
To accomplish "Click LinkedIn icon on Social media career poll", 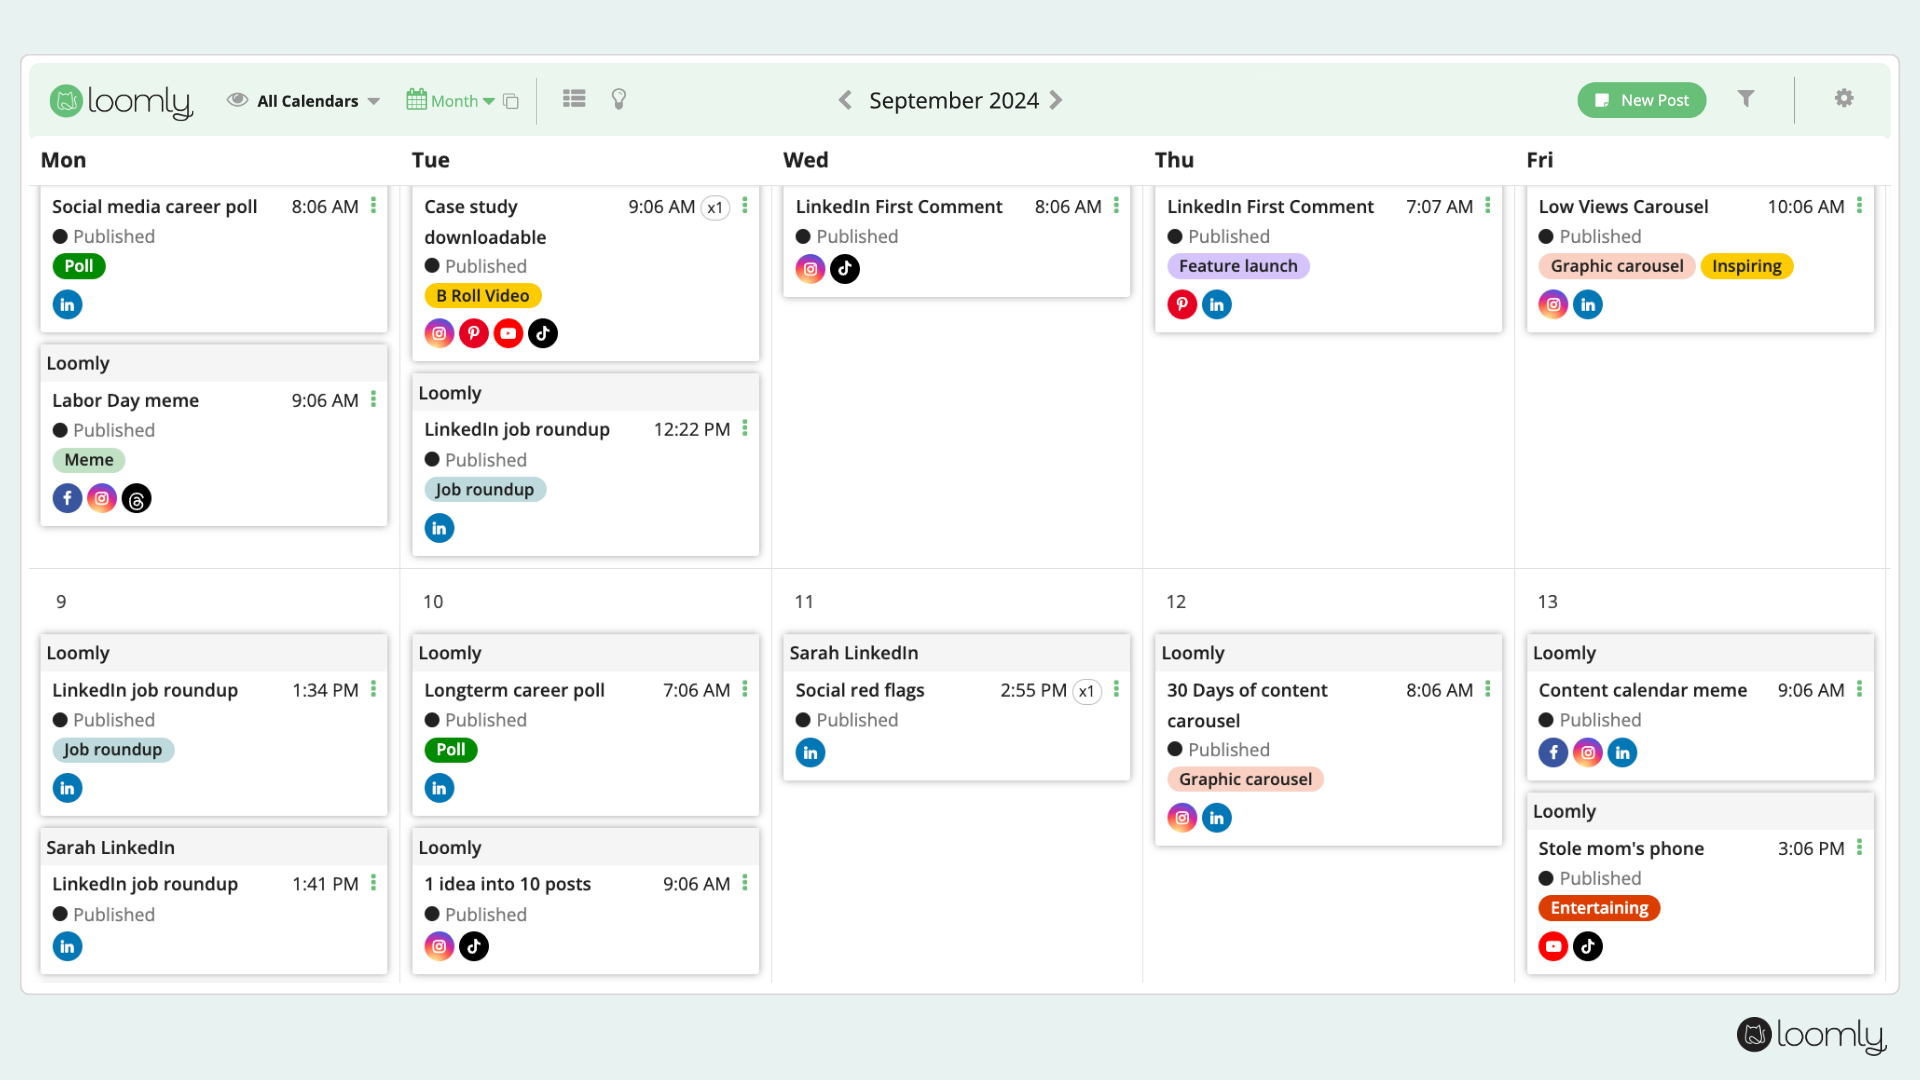I will click(x=67, y=304).
